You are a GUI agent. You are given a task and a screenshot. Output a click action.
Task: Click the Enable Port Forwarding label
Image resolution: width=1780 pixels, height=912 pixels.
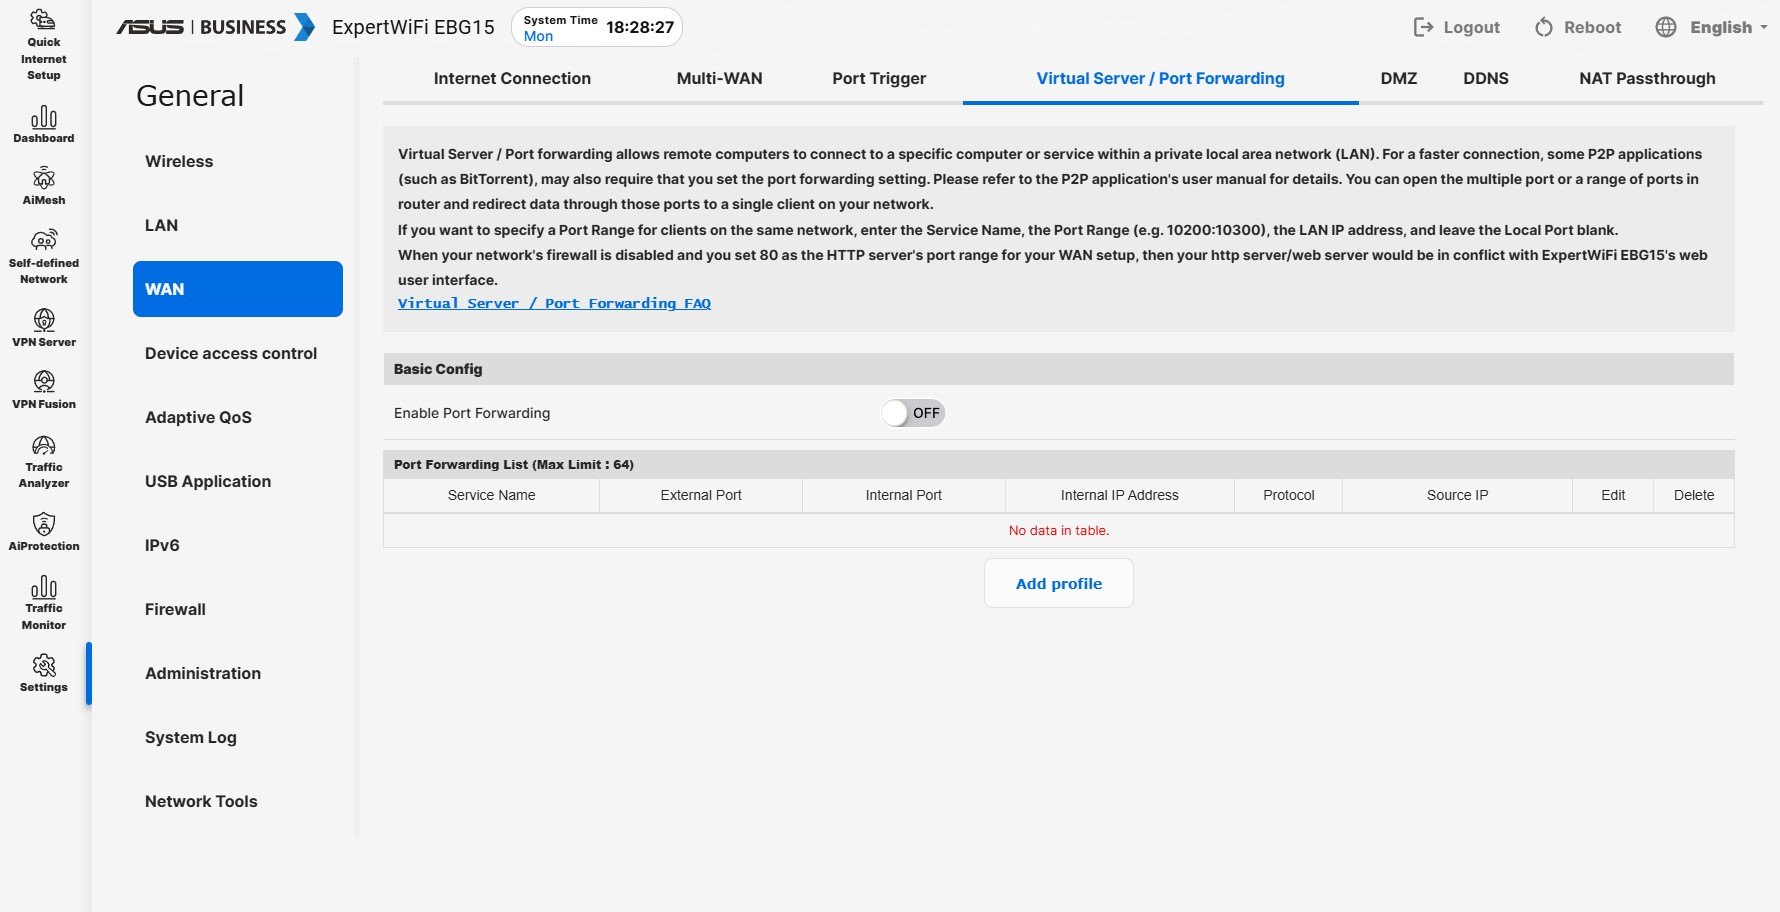(472, 413)
